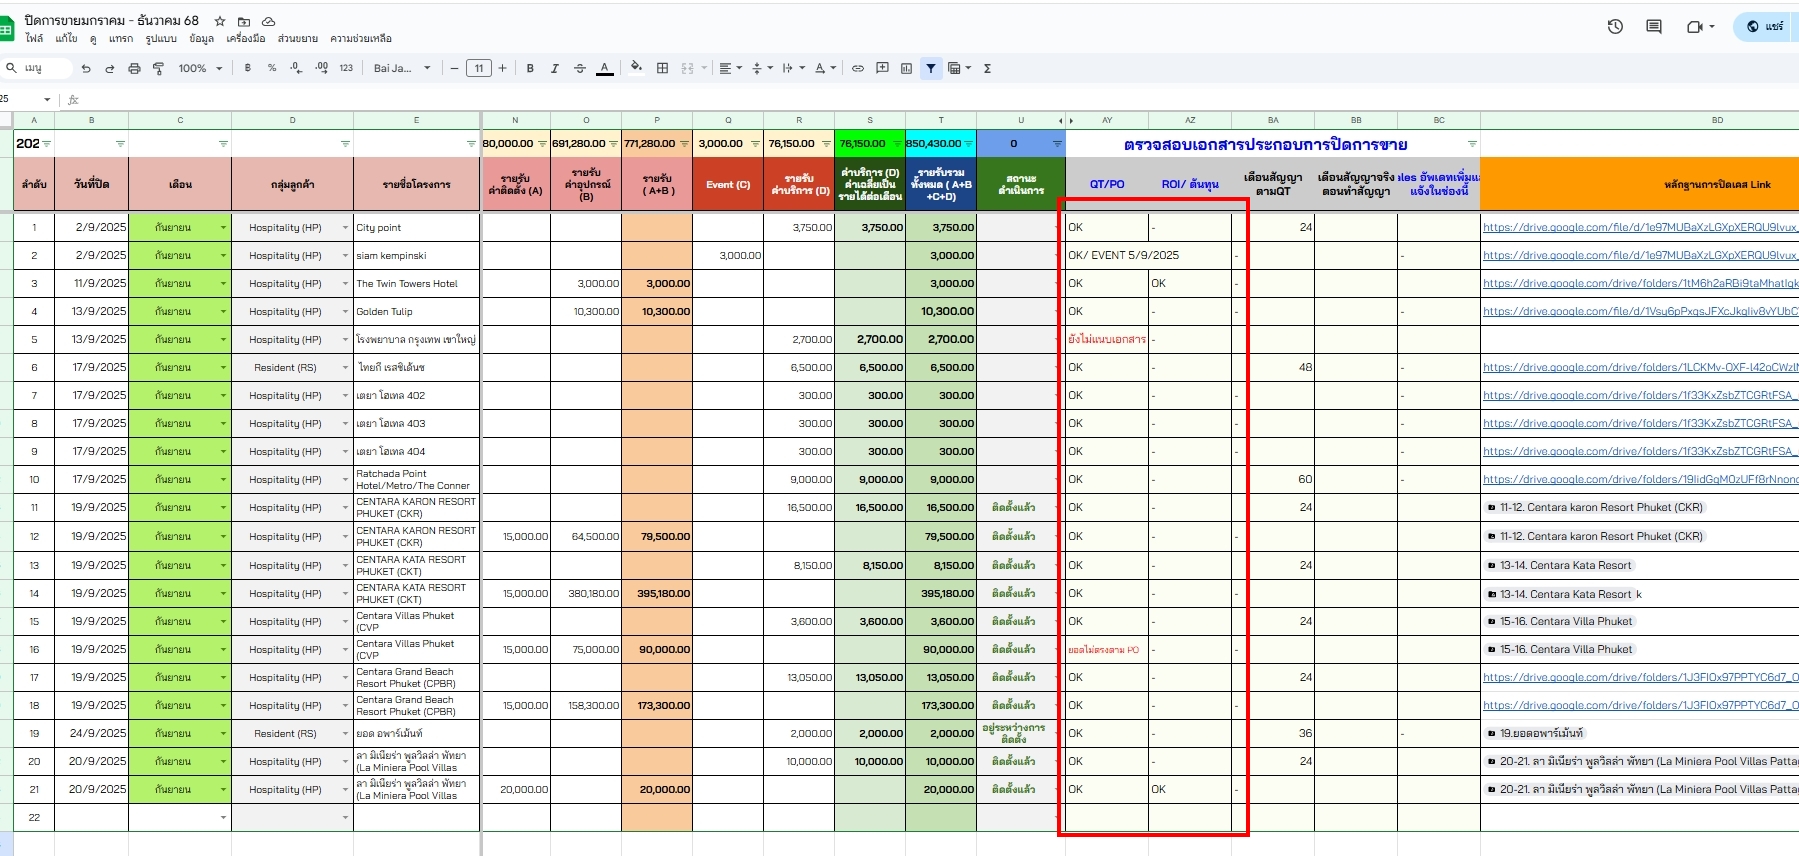
Task: Click the แชร์ share button
Action: pyautogui.click(x=1766, y=27)
